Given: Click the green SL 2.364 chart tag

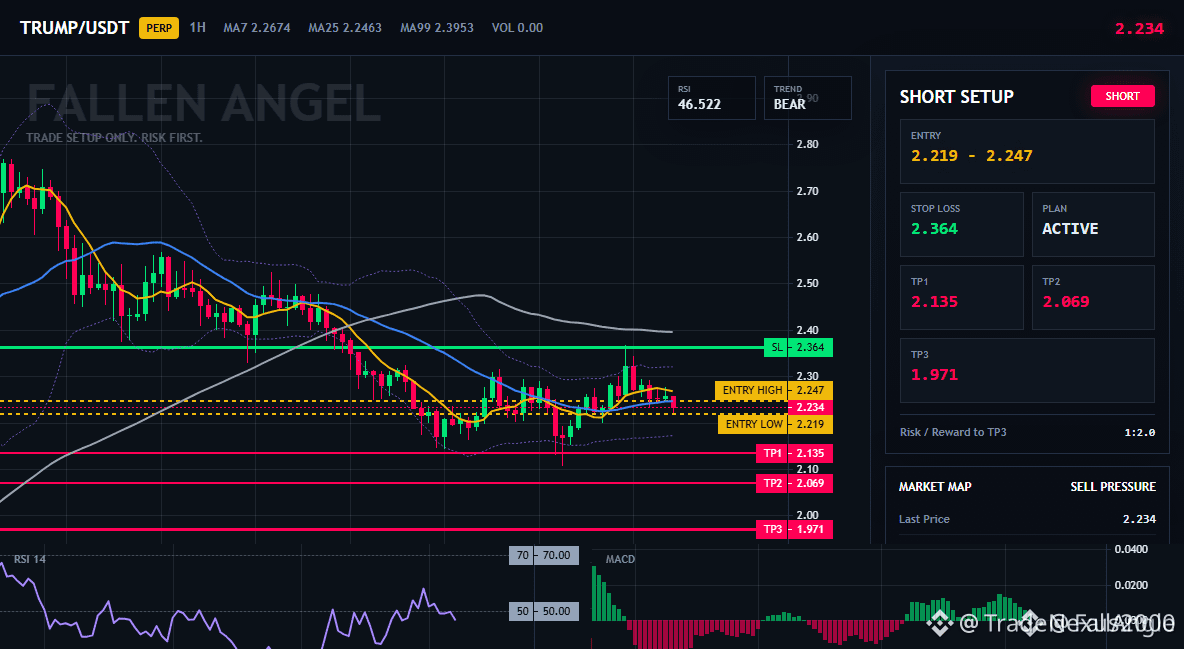Looking at the screenshot, I should (798, 348).
